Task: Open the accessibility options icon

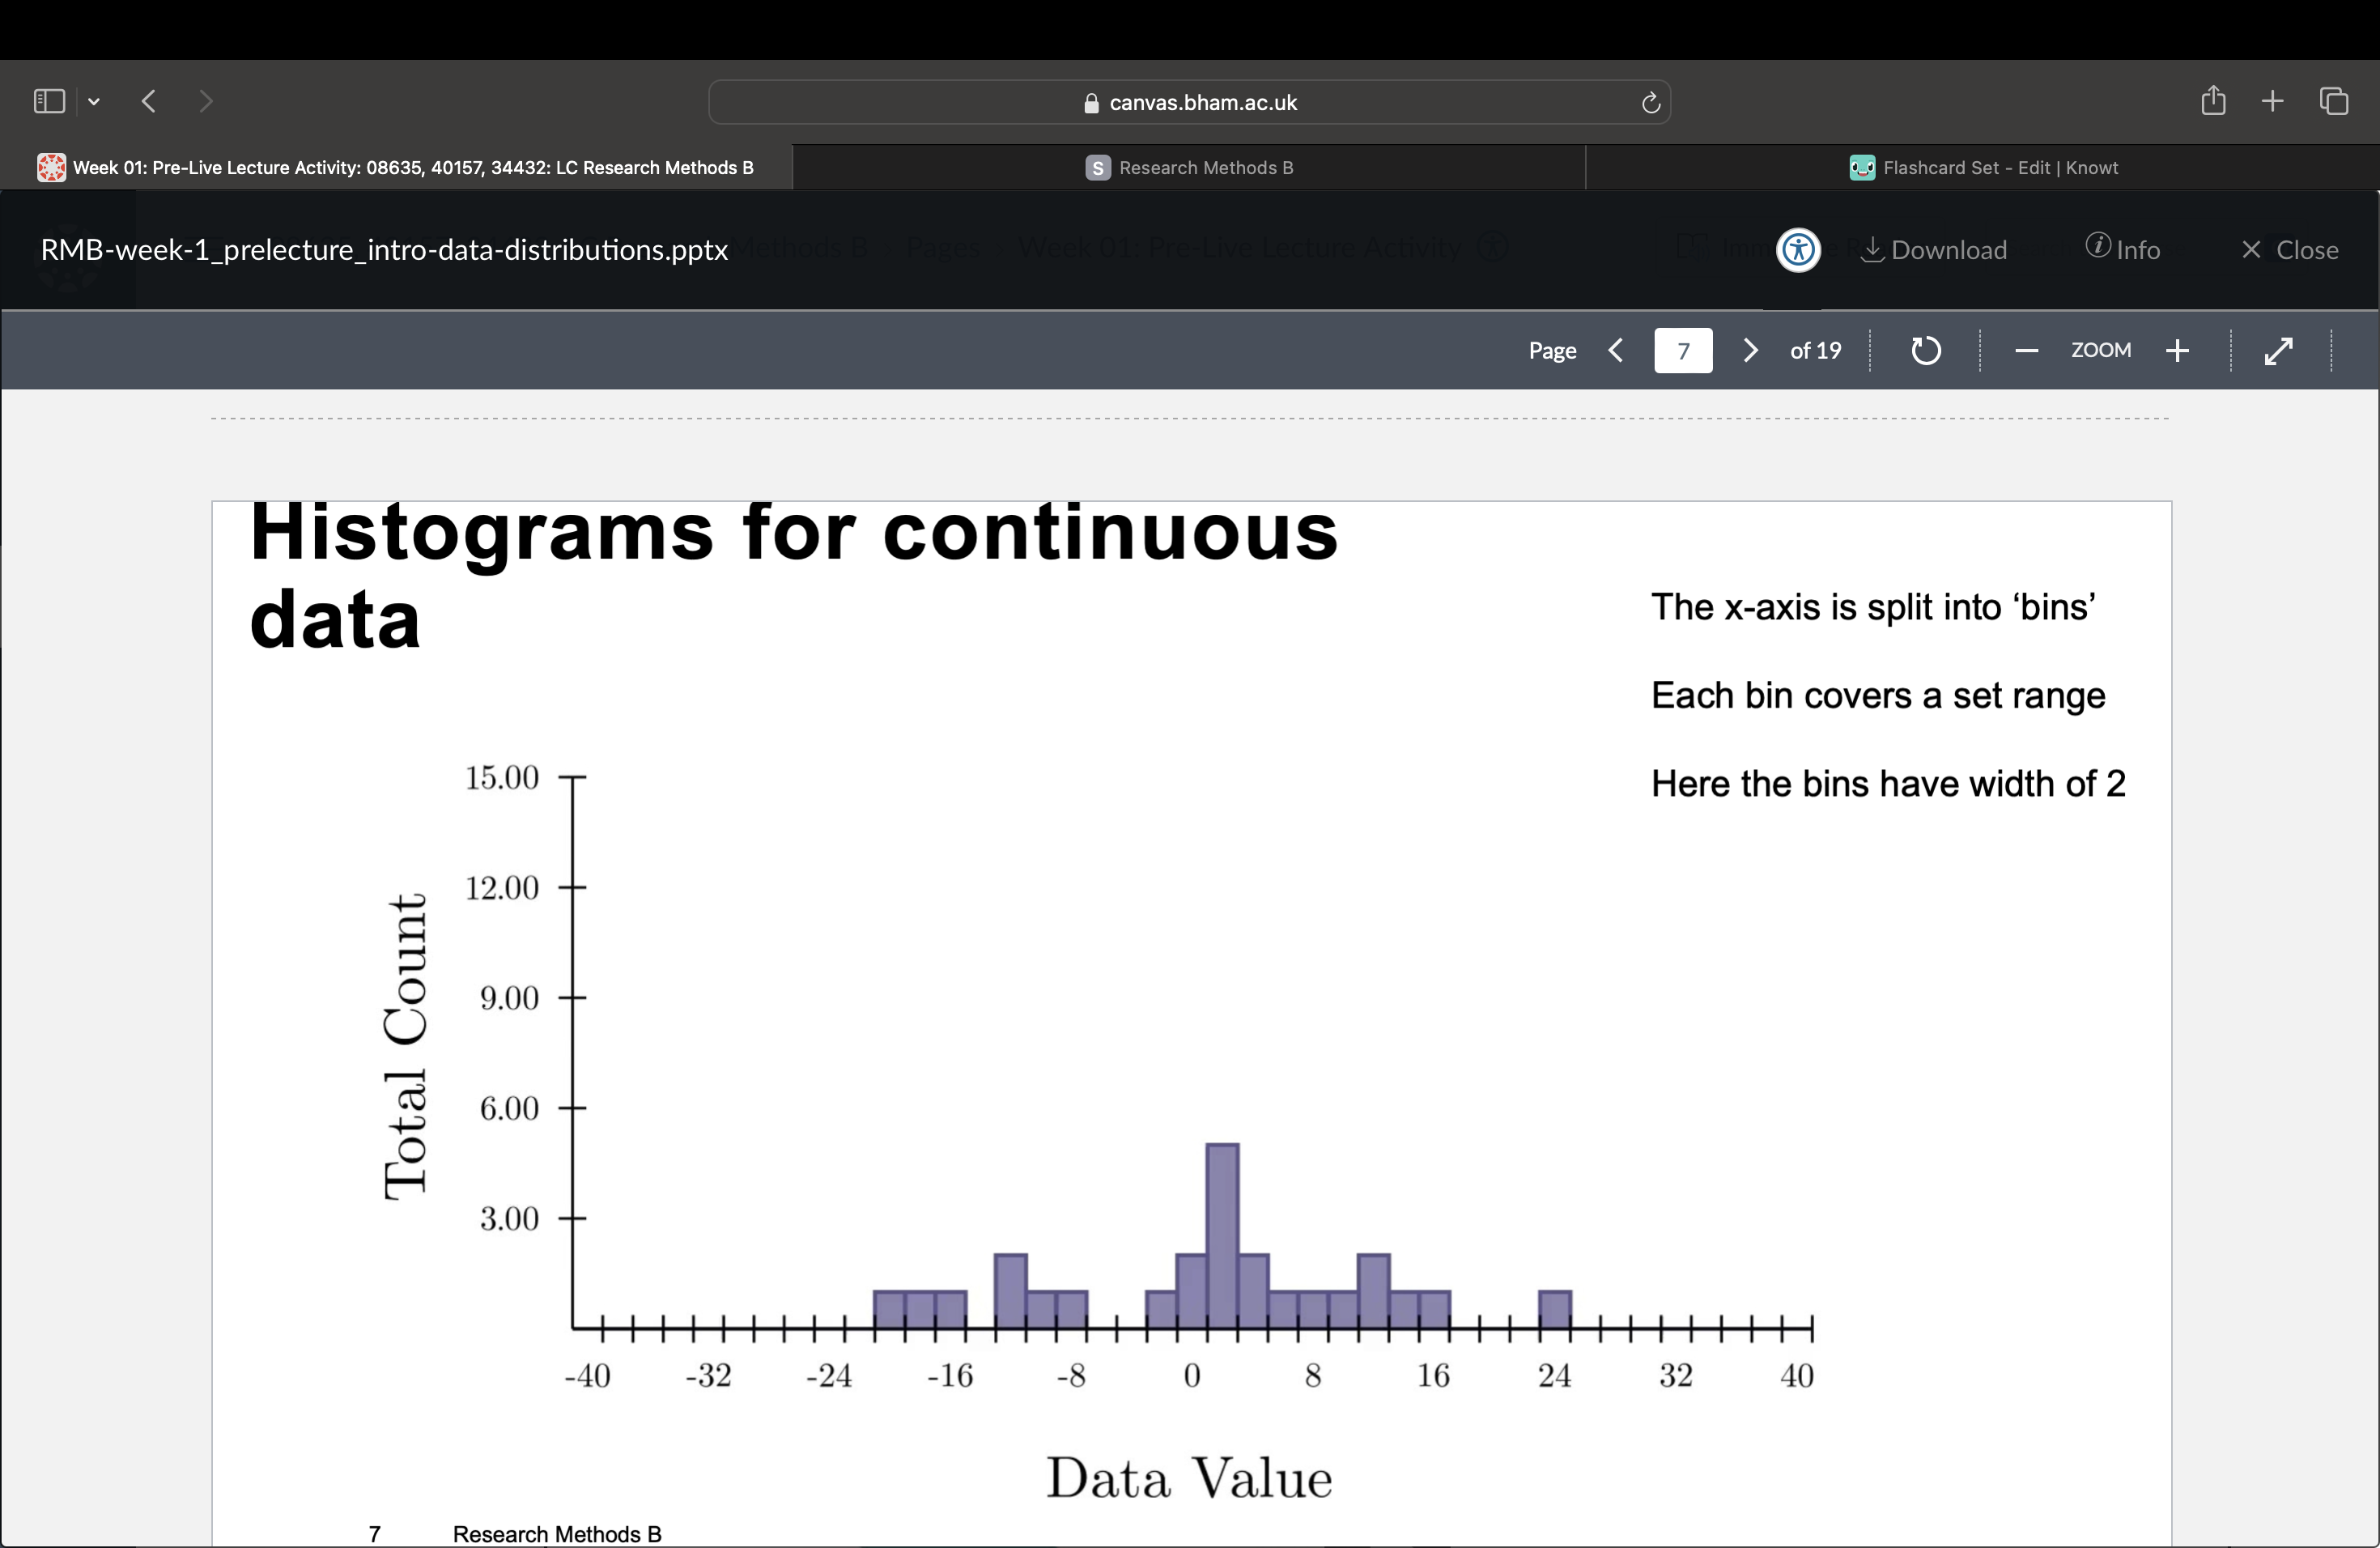Action: pos(1797,250)
